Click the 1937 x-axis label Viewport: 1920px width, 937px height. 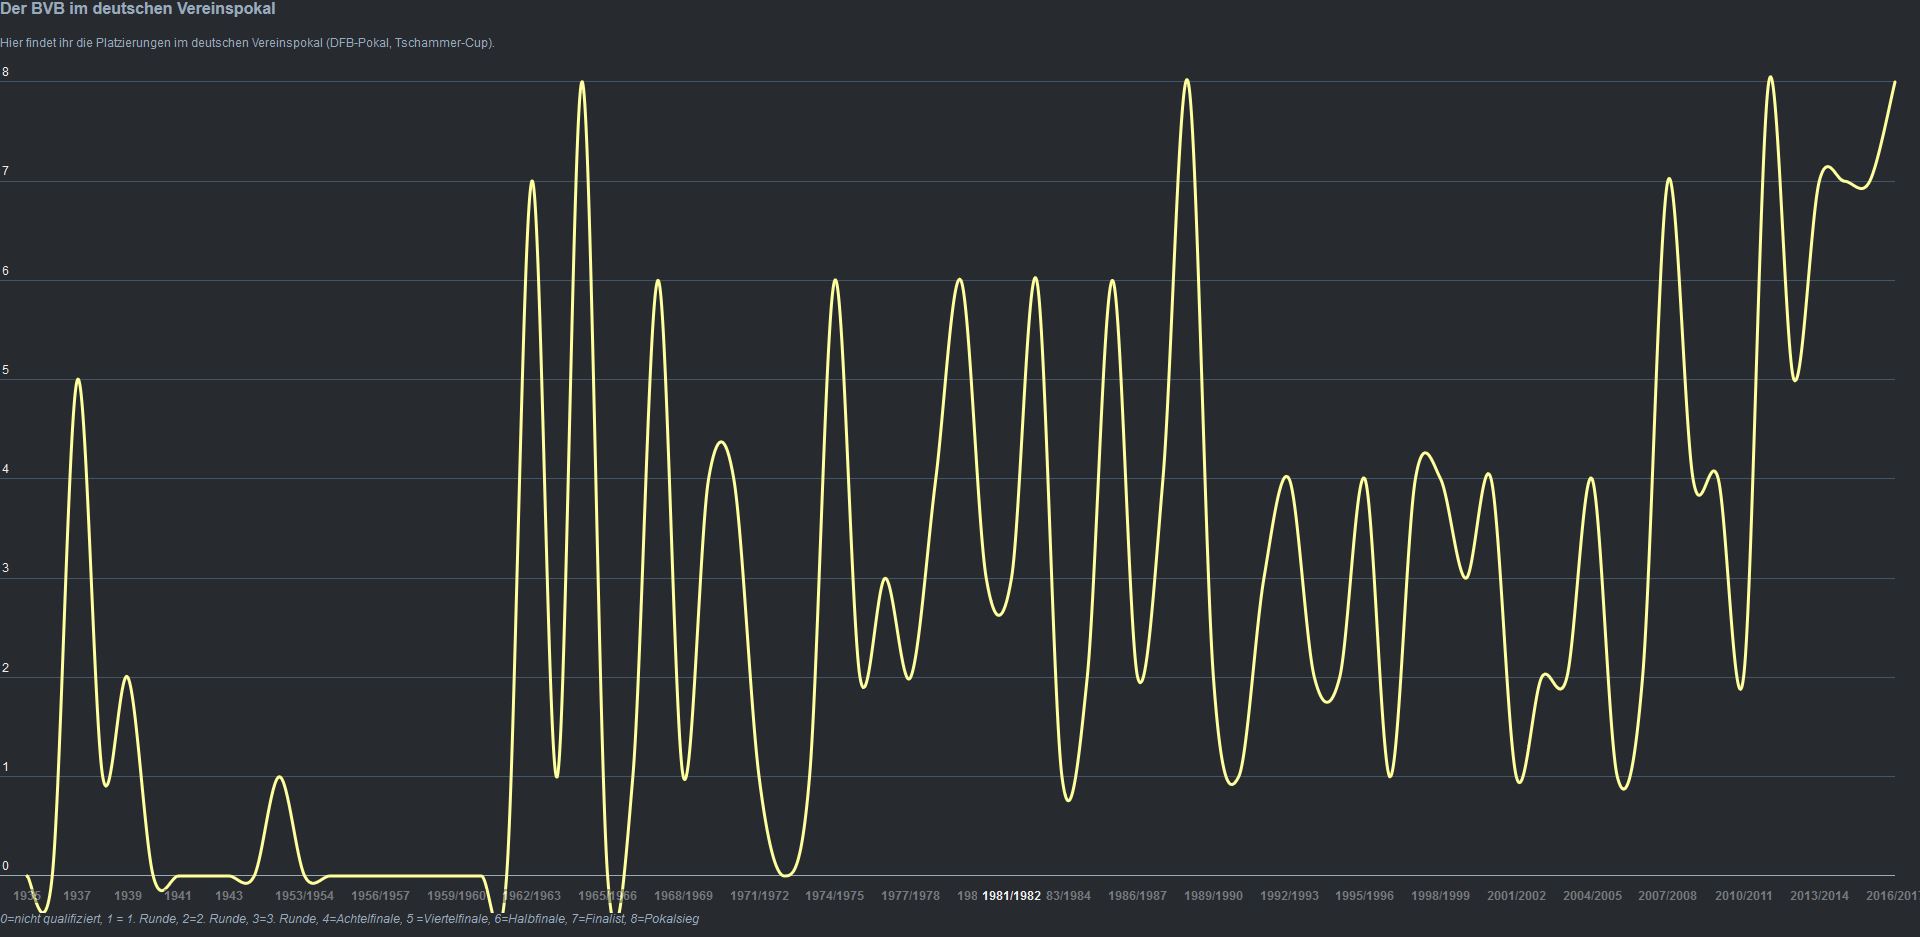click(77, 896)
